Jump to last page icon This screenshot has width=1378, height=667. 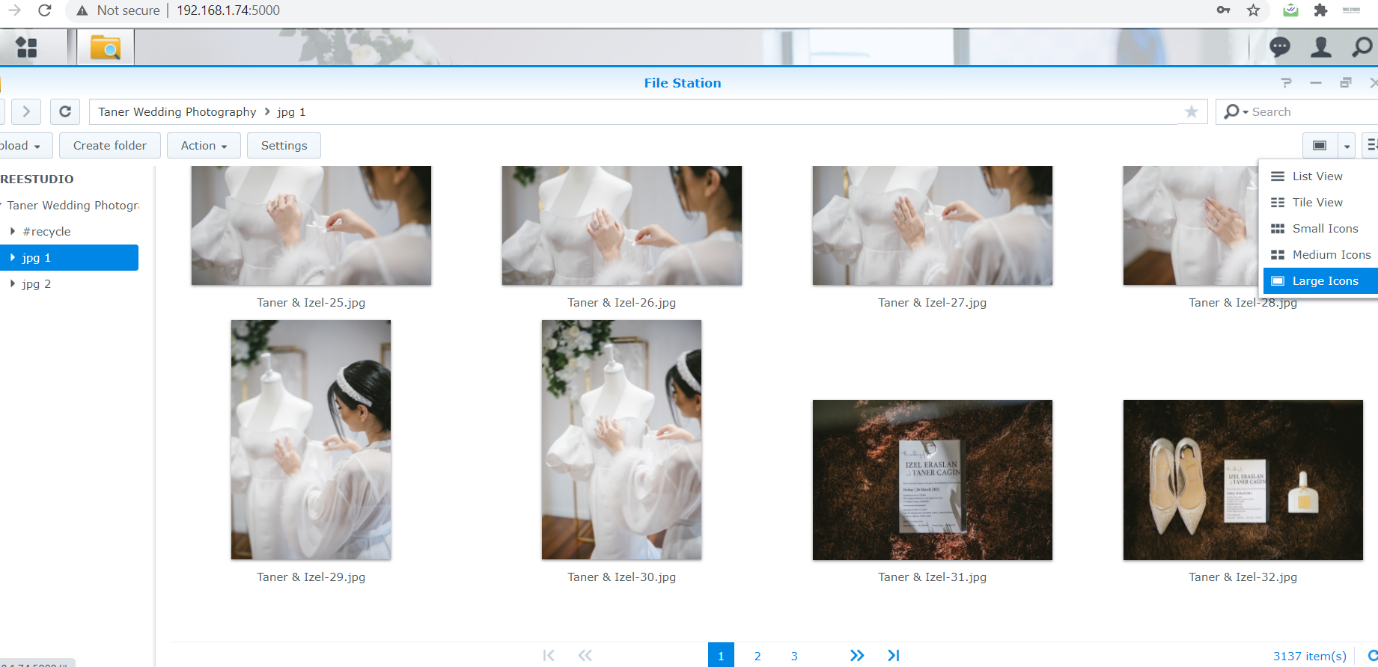tap(893, 655)
